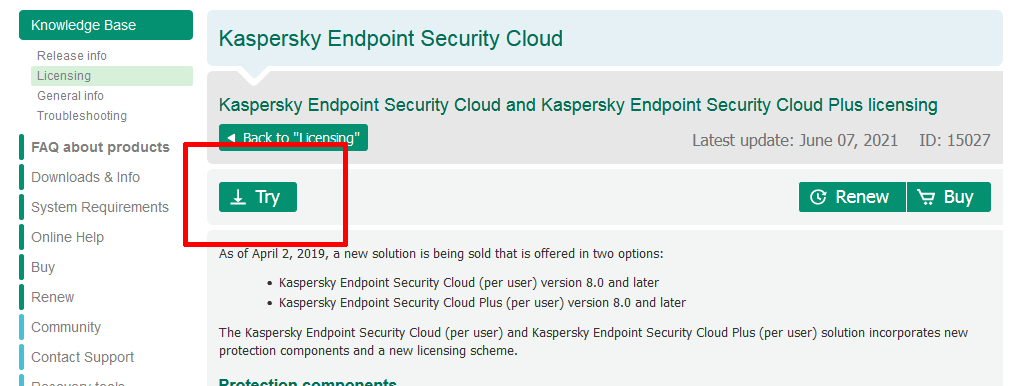Screen dimensions: 1027x386
Task: Go to Troubleshooting in the sidebar
Action: coord(82,116)
